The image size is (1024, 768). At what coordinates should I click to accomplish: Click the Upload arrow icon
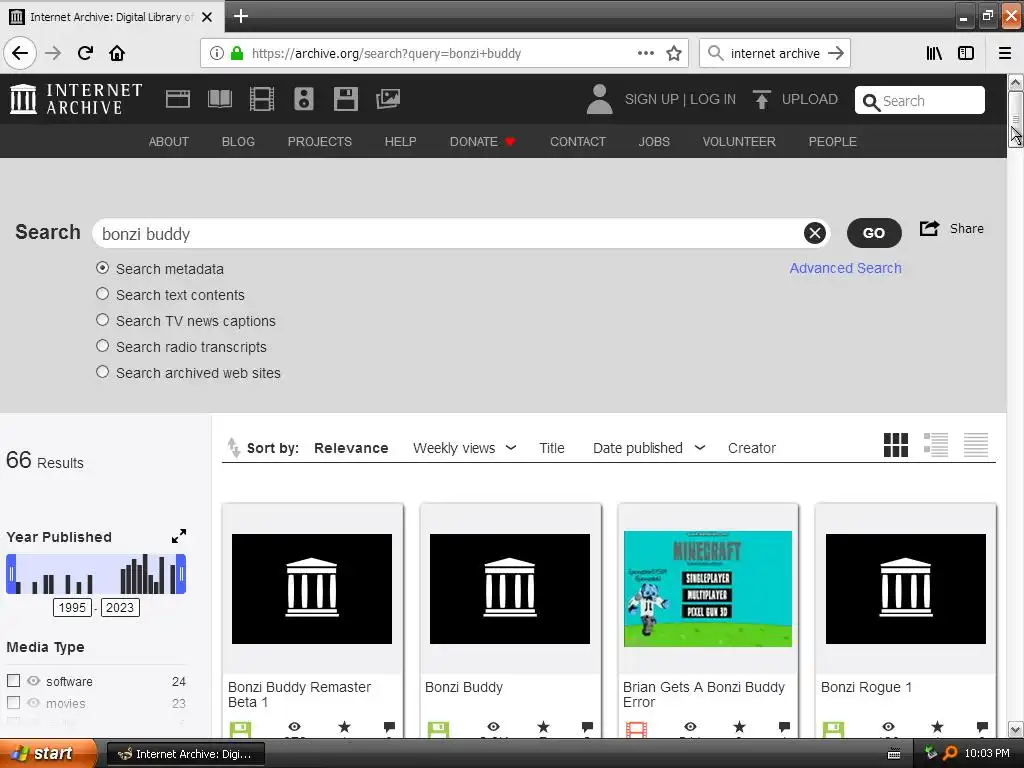point(761,99)
